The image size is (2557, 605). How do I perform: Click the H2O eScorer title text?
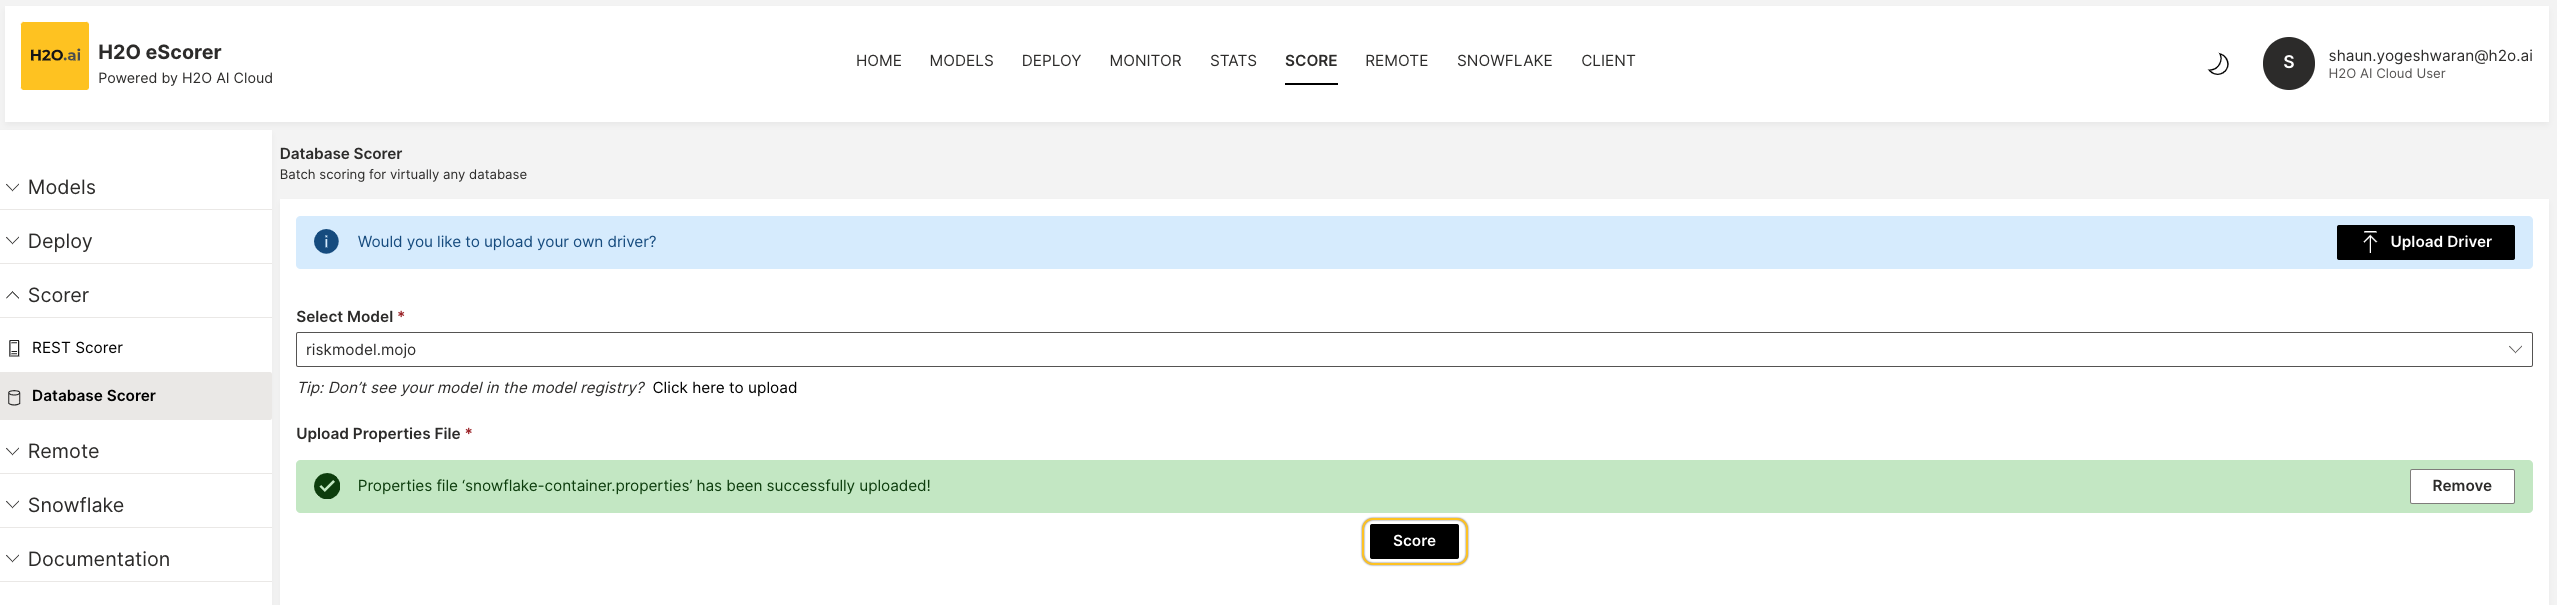click(x=160, y=52)
